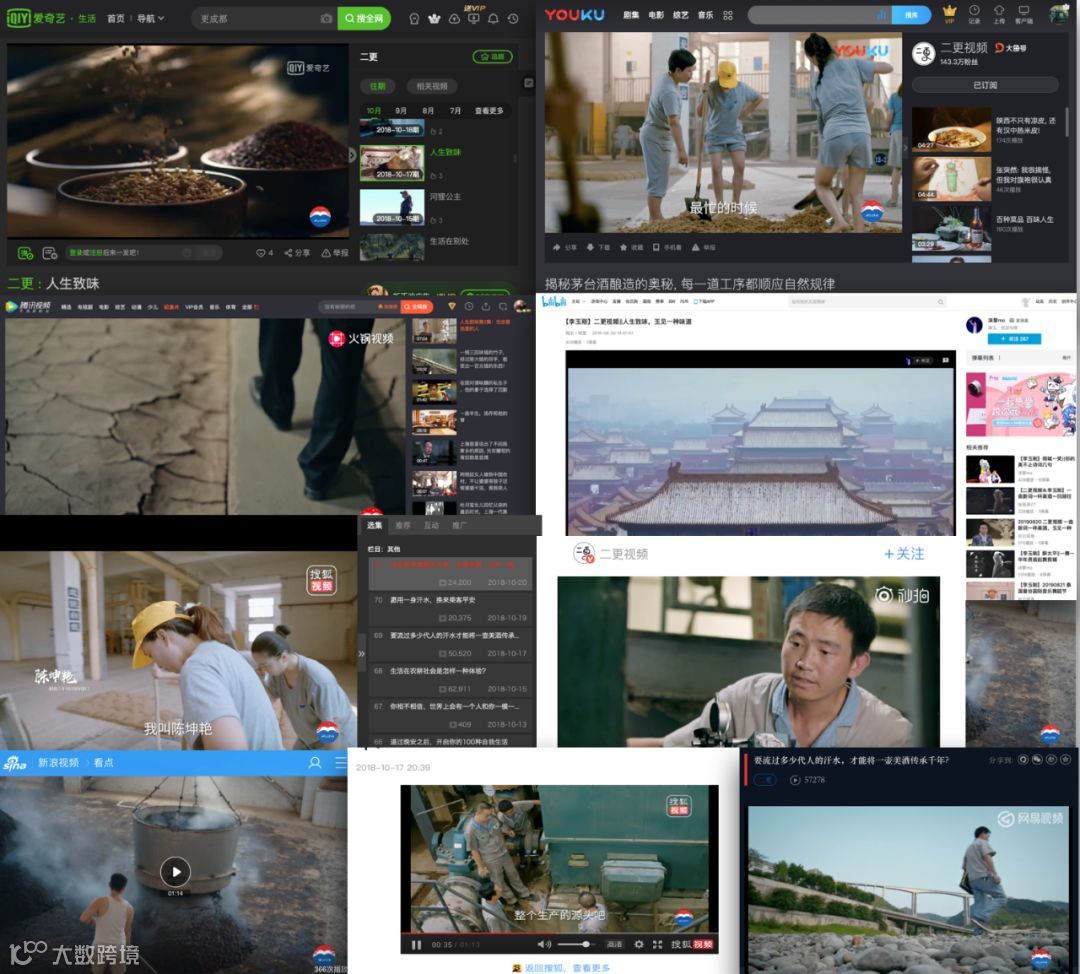
Task: Play the Sina video with center play button
Action: (176, 871)
